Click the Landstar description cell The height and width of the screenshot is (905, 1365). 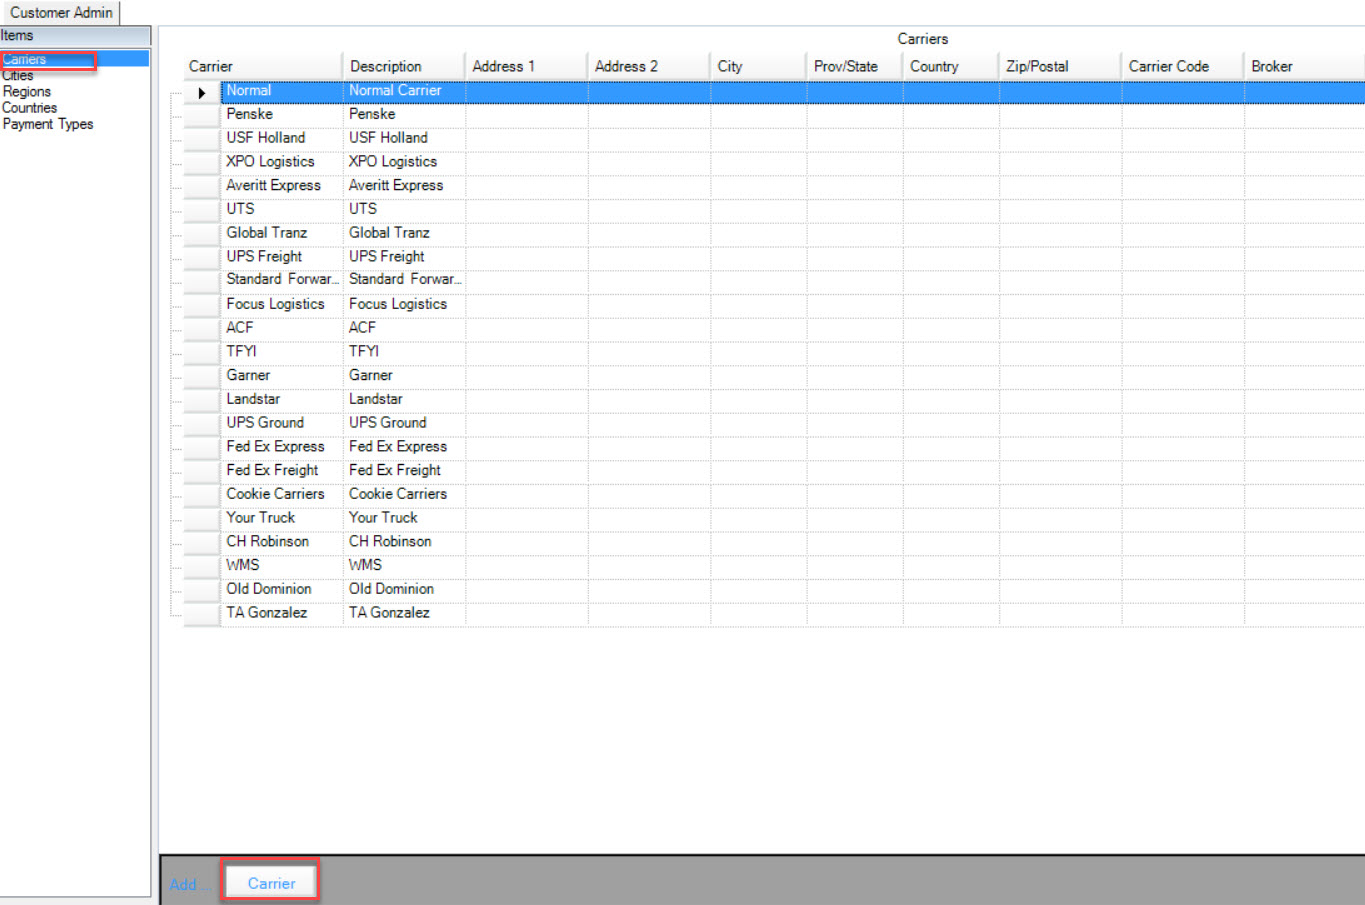tap(404, 399)
